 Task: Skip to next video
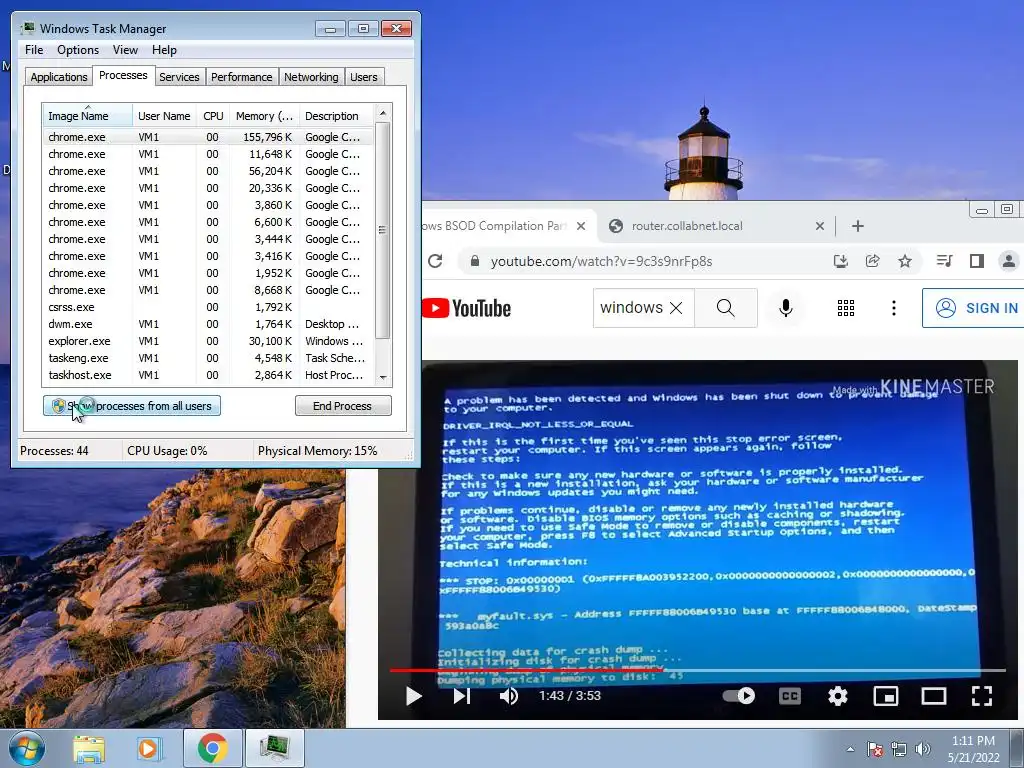(x=462, y=696)
